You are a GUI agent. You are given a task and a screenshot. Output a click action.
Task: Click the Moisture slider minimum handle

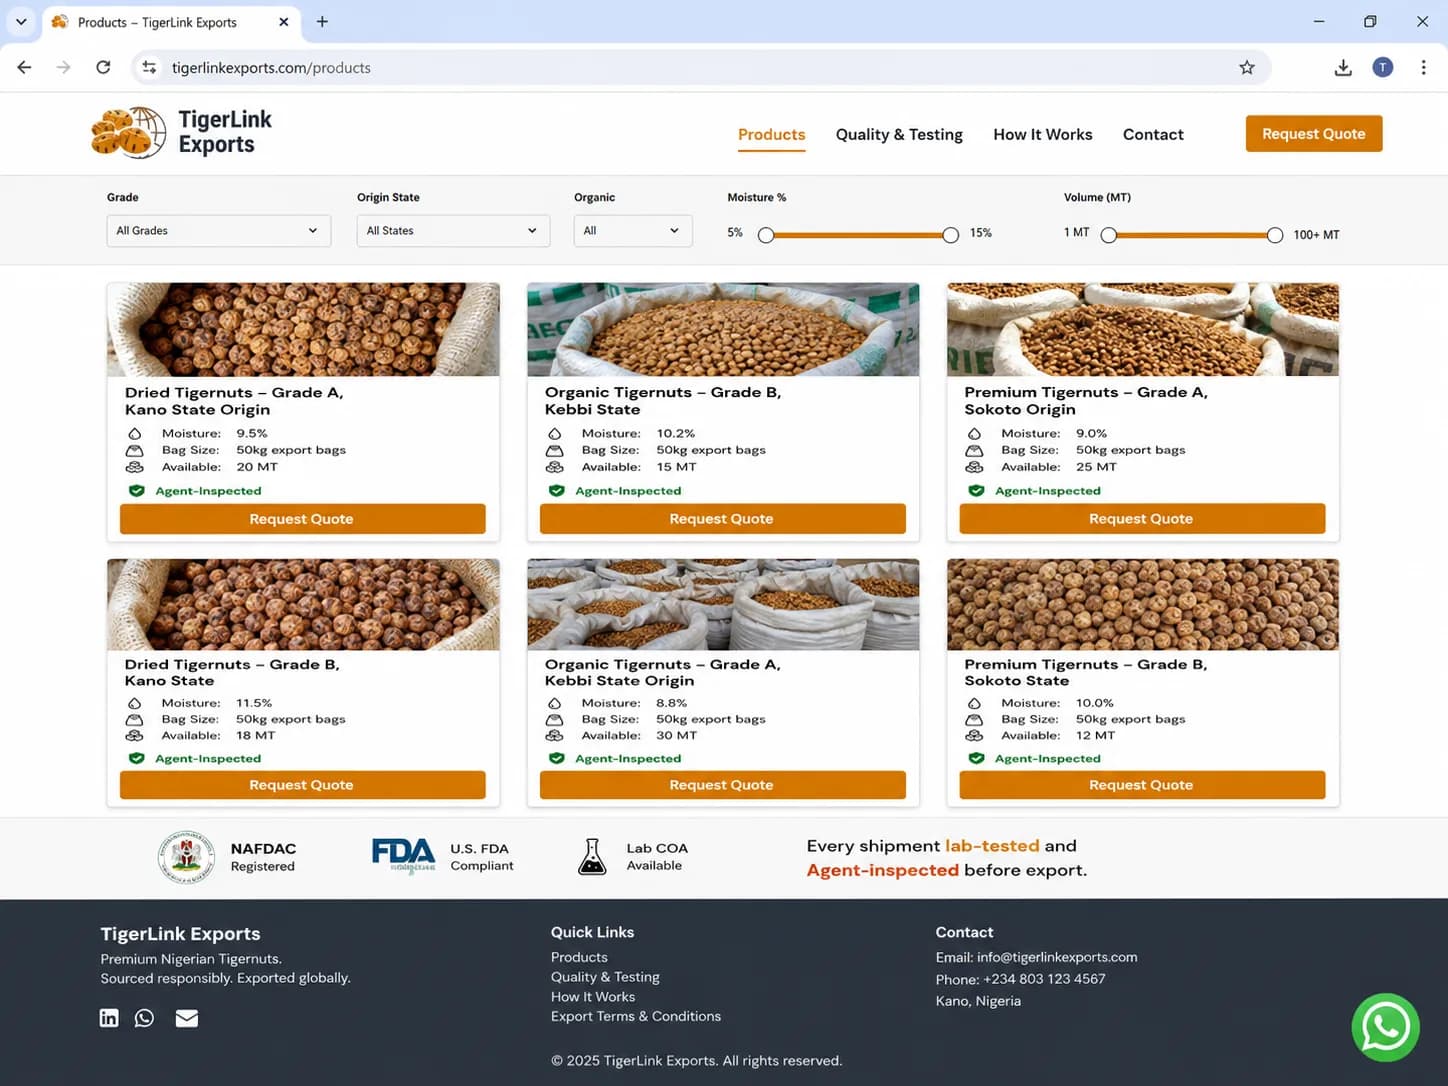766,235
